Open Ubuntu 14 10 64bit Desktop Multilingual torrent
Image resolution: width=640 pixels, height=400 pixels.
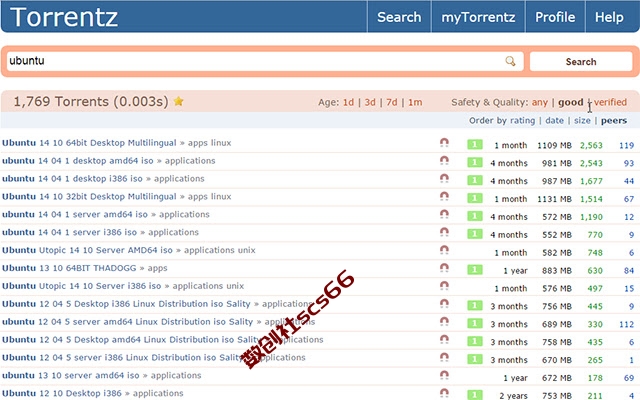pos(89,143)
